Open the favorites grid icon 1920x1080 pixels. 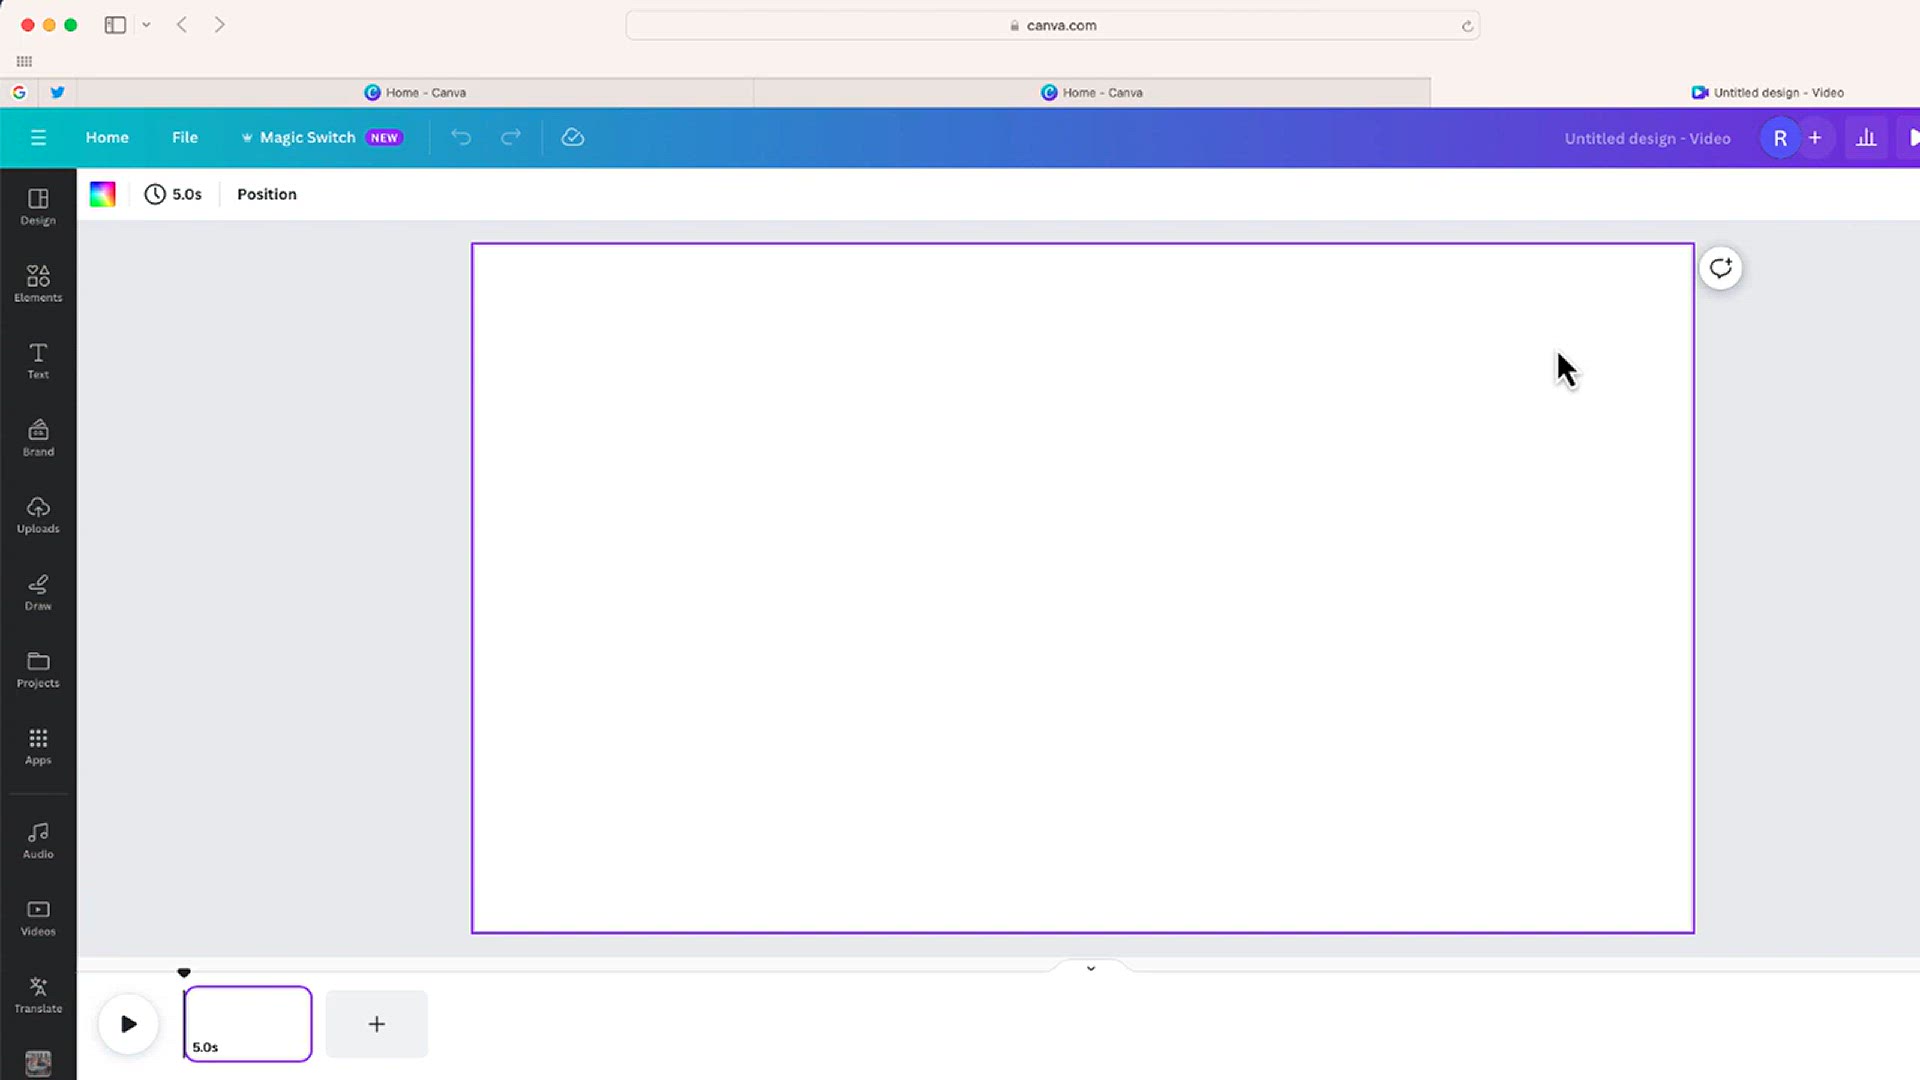click(x=24, y=61)
